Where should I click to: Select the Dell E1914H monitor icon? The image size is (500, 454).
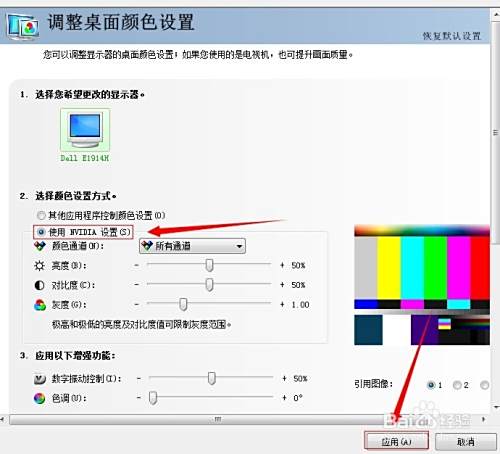pos(85,129)
